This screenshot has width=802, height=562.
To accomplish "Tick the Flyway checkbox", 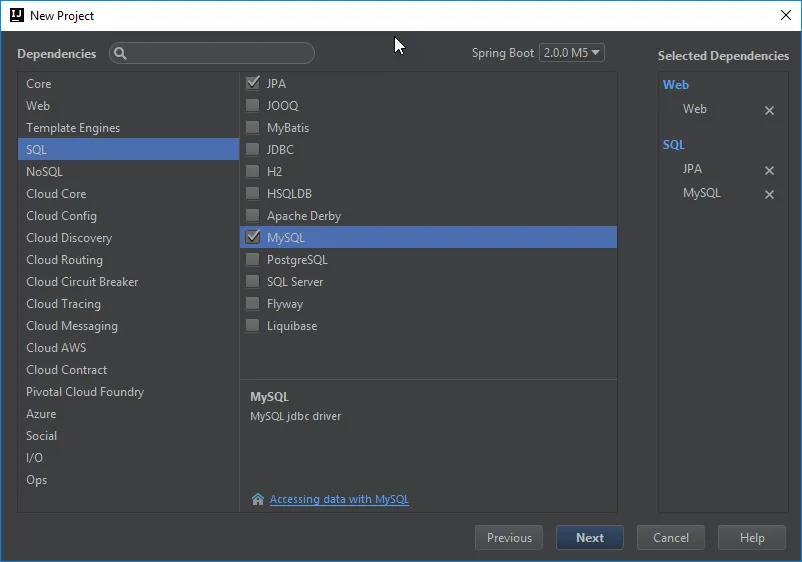I will coord(253,303).
